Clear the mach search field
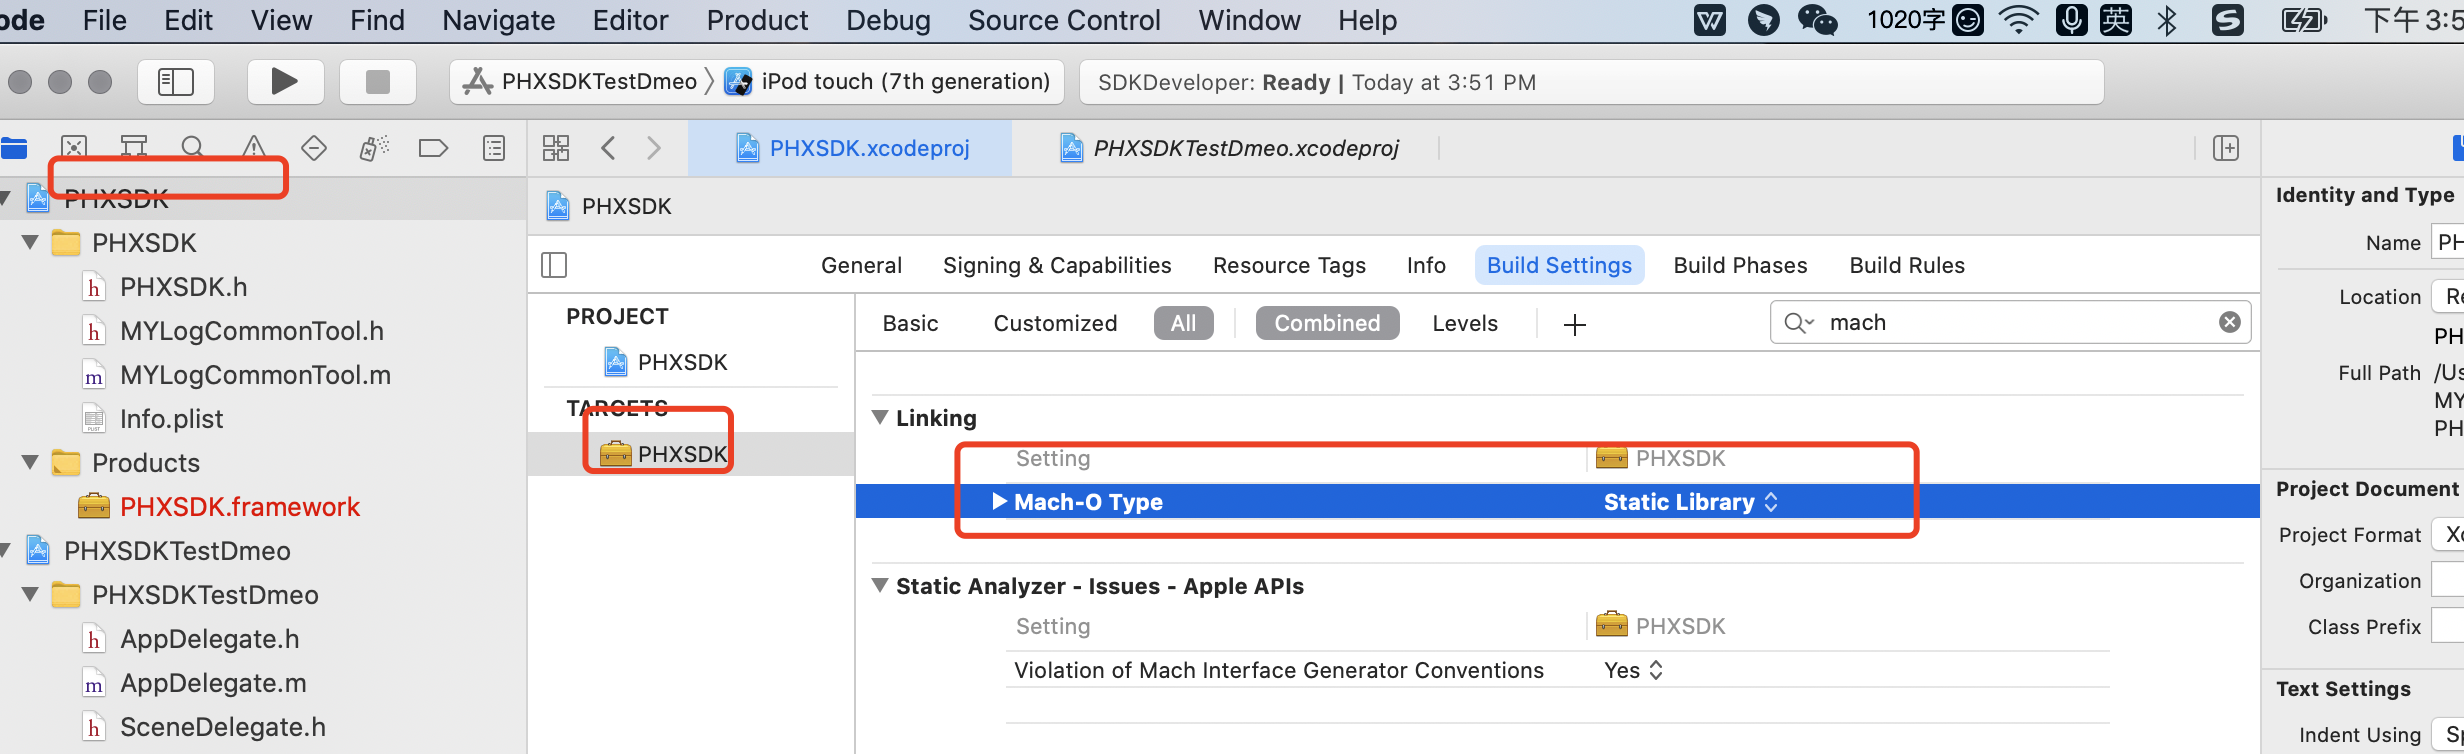 click(x=2230, y=322)
